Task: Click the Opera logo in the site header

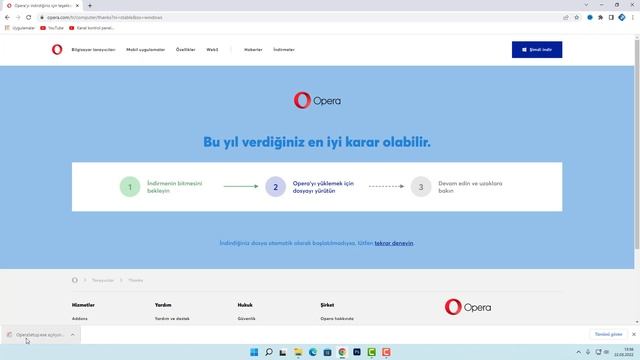Action: (57, 49)
